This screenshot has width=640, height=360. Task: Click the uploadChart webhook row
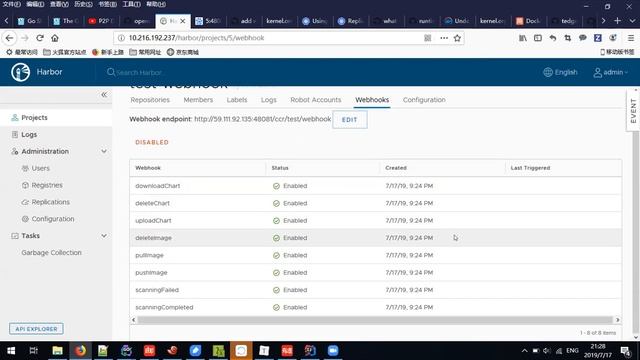[x=376, y=220]
